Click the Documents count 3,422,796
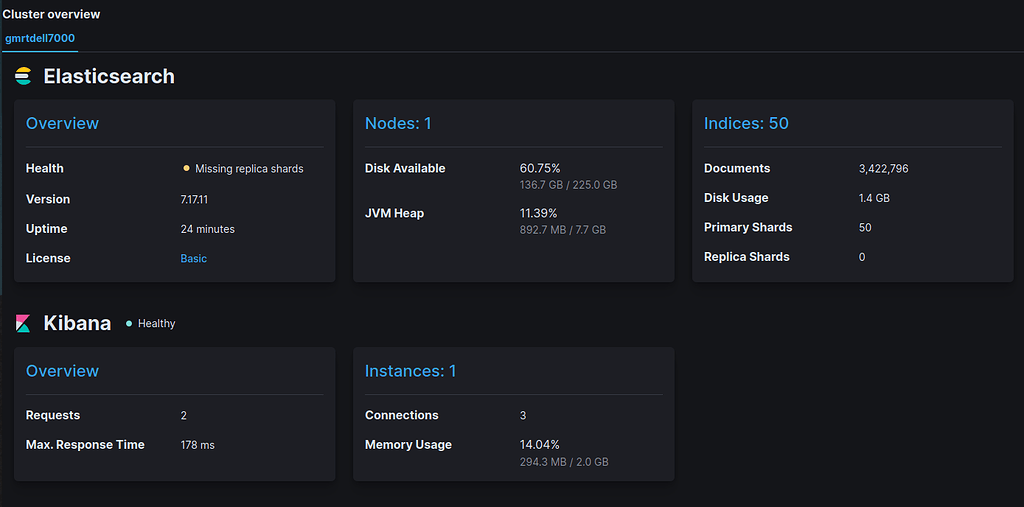The image size is (1024, 507). [883, 169]
